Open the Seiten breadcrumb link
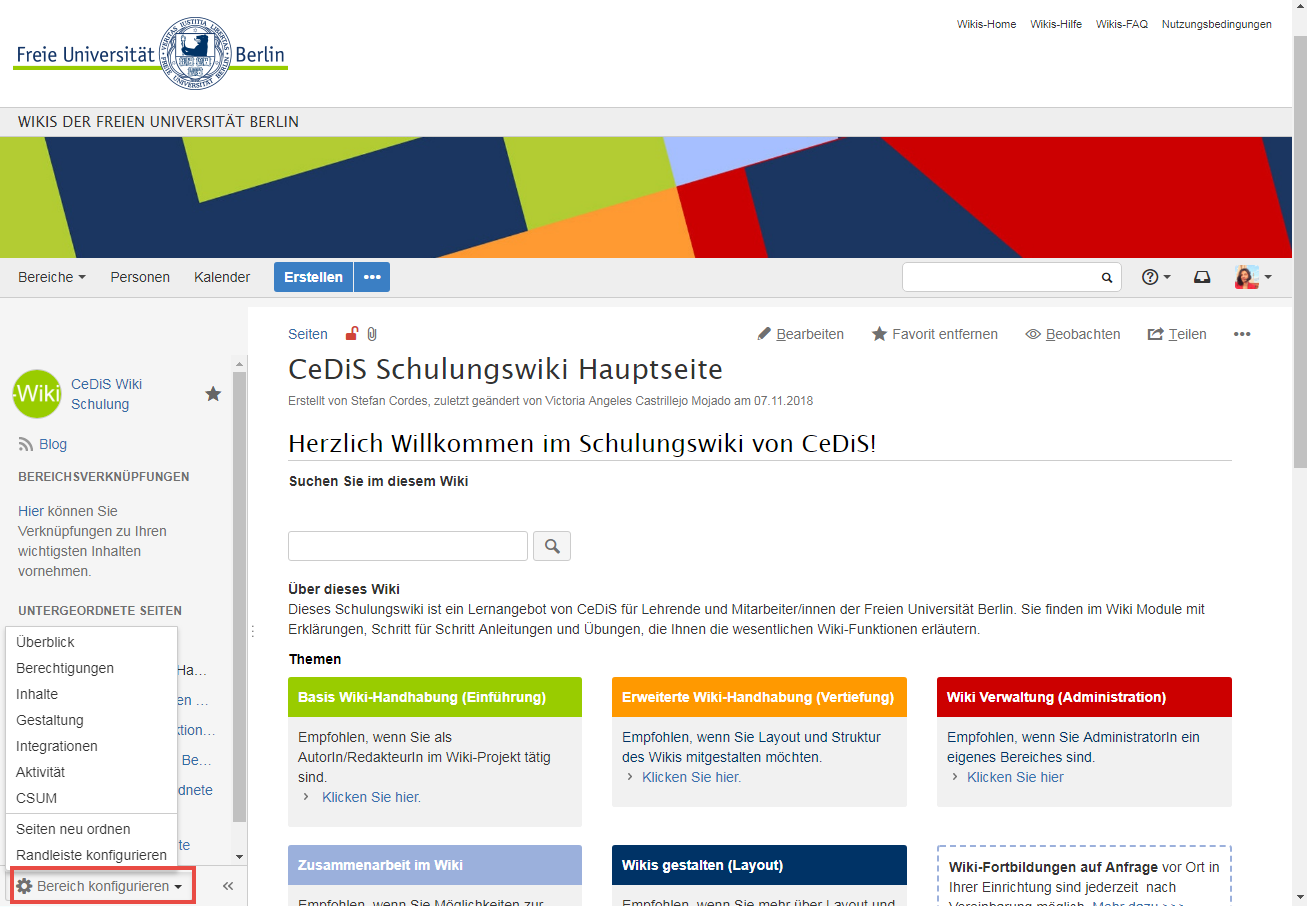 (x=308, y=334)
